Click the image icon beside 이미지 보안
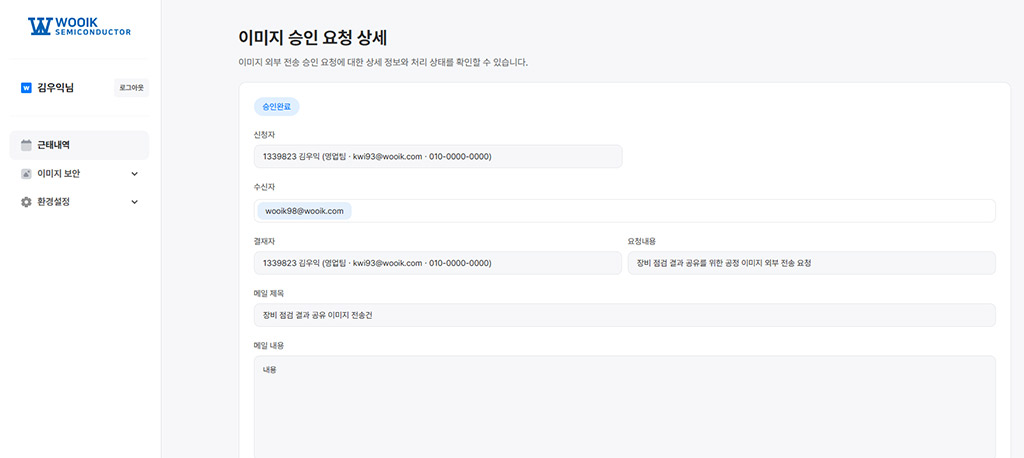Viewport: 1024px width, 458px height. (x=27, y=174)
